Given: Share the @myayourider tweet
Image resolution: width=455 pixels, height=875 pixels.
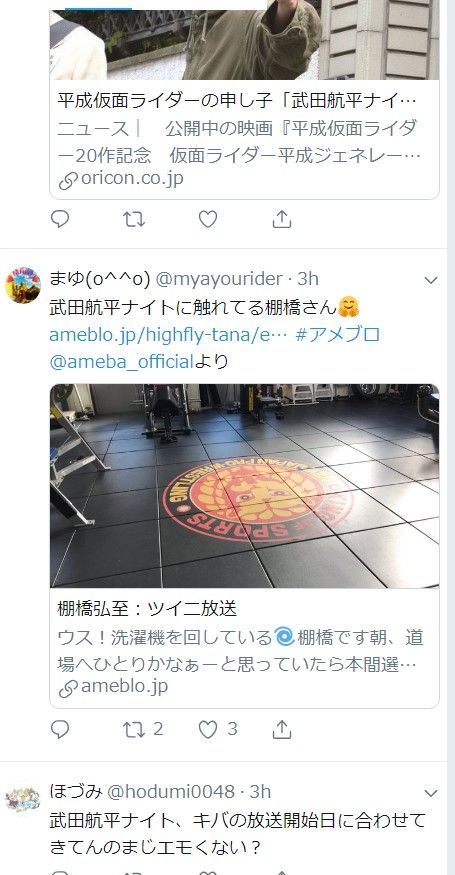Looking at the screenshot, I should (x=282, y=729).
